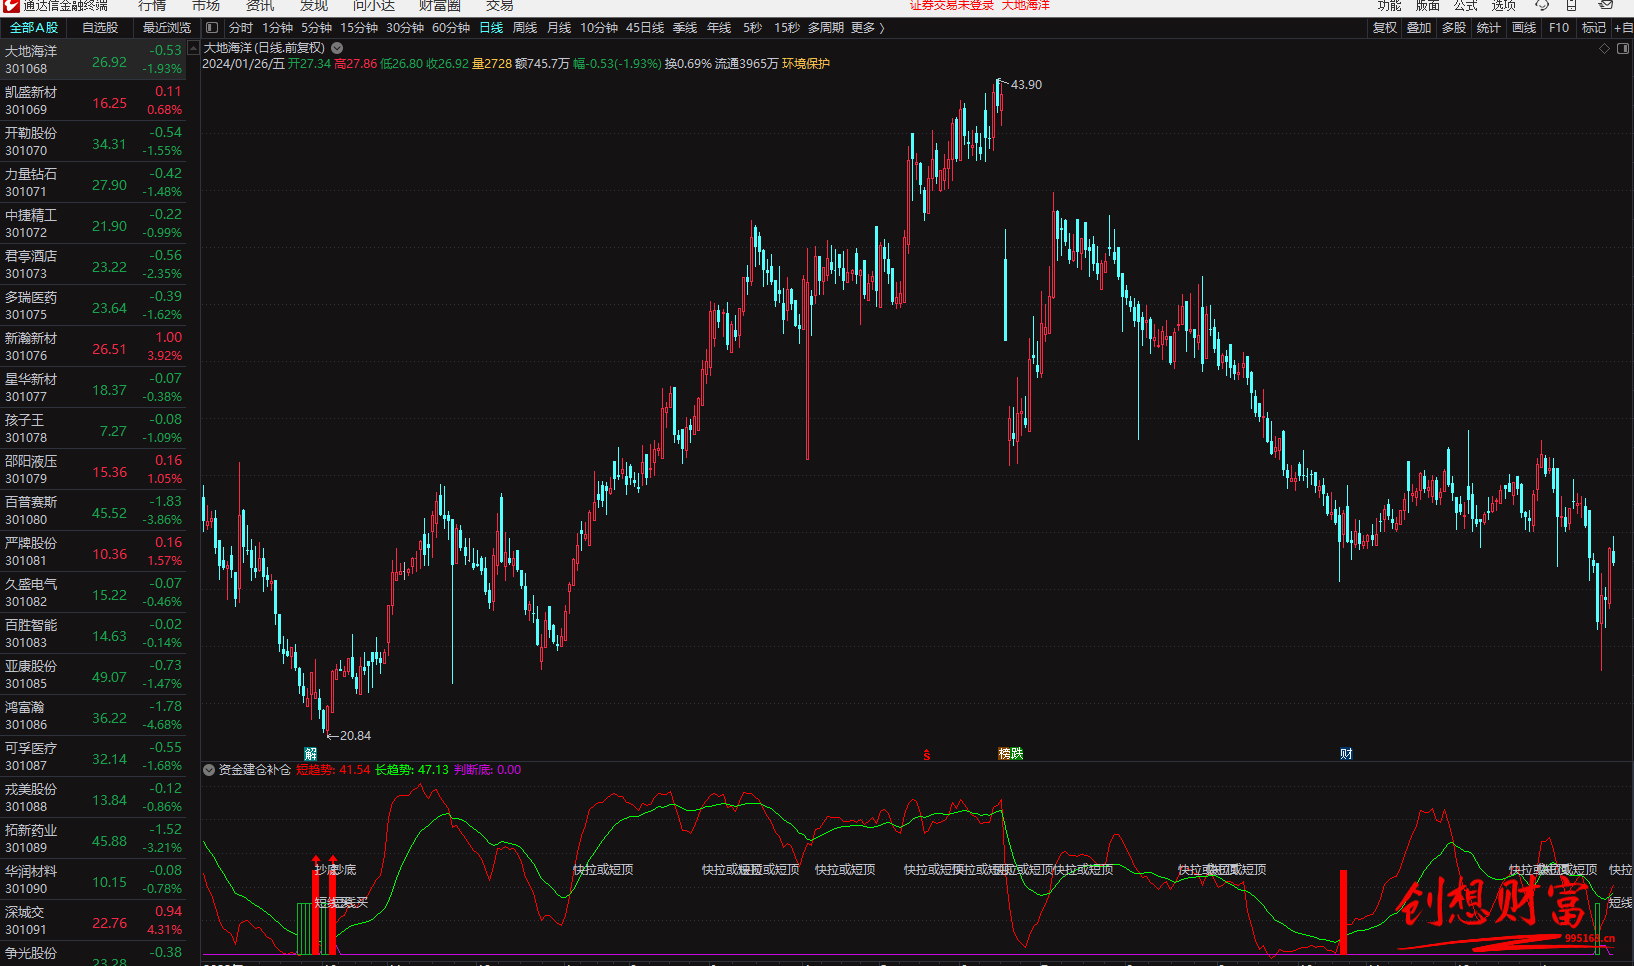Open the 交易 menu
Screen dimensions: 1634x966
click(500, 6)
